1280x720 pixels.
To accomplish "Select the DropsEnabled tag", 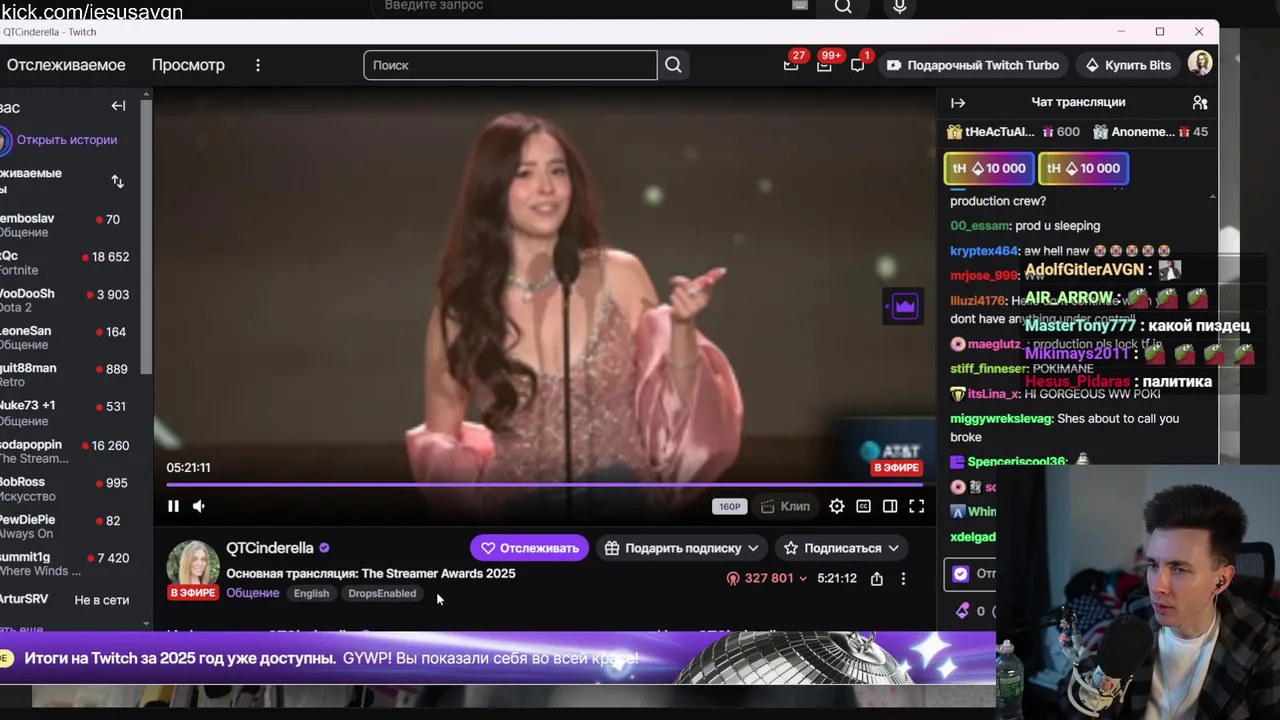I will click(x=382, y=593).
